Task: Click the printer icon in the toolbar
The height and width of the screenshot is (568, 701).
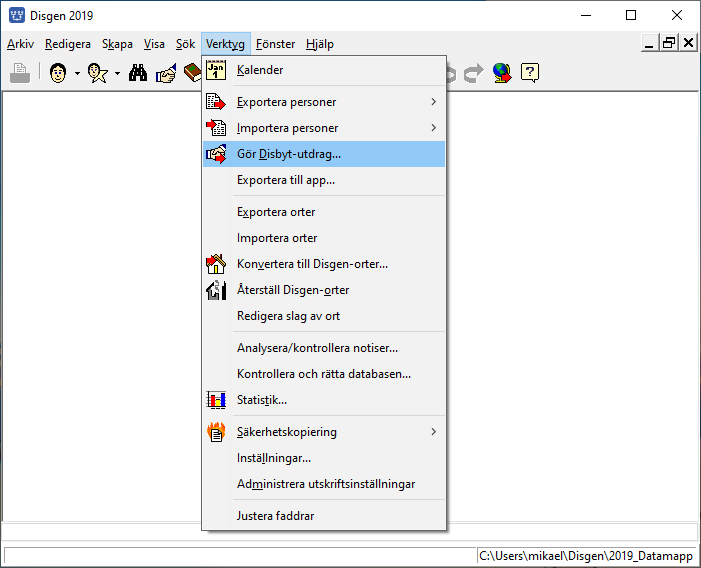Action: (x=20, y=73)
